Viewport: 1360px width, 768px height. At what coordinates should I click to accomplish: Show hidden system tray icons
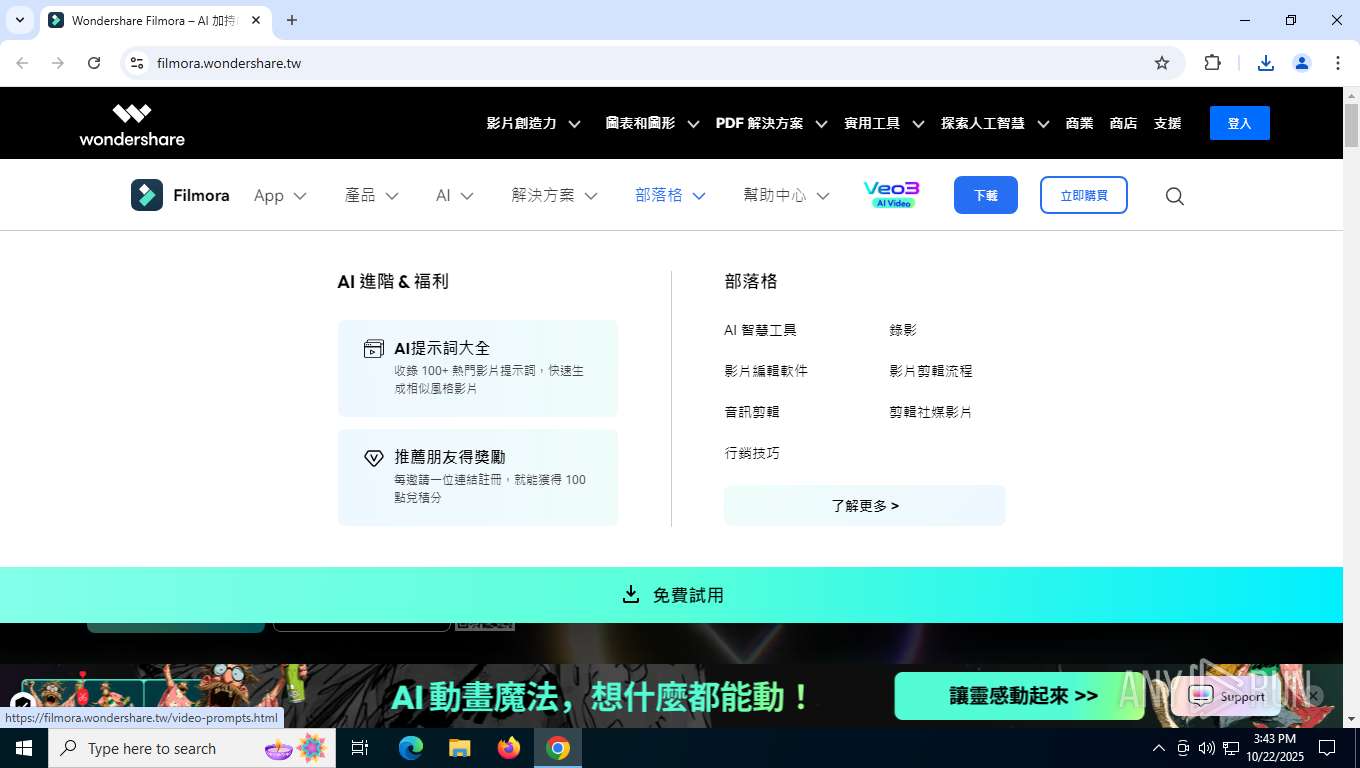point(1159,748)
